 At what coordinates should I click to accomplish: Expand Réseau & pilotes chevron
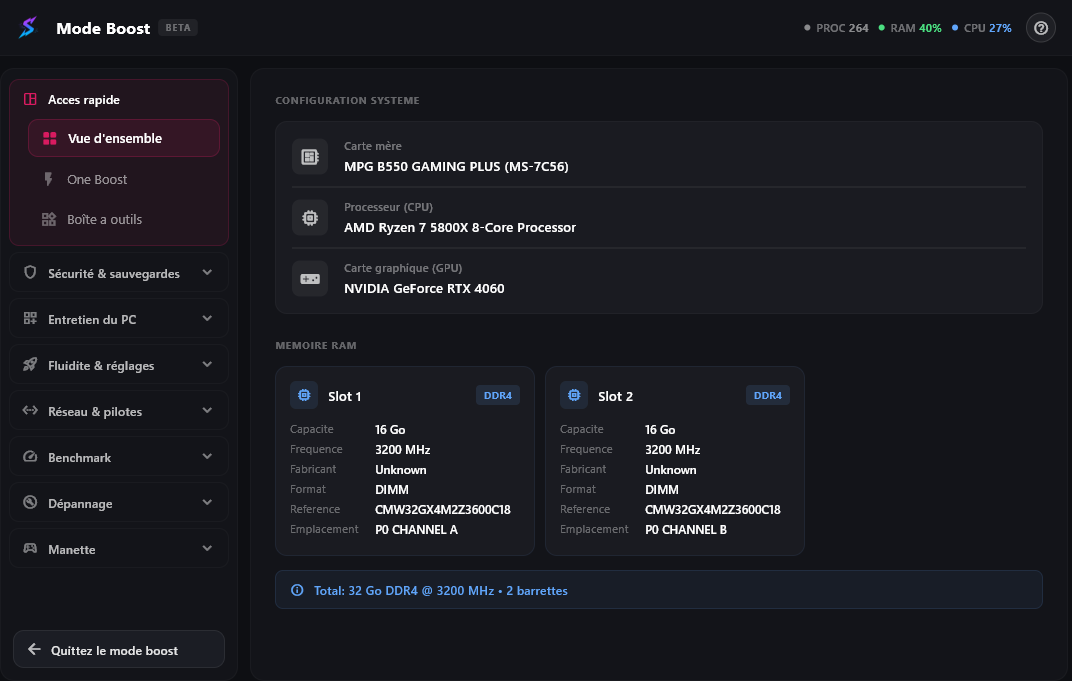tap(207, 410)
